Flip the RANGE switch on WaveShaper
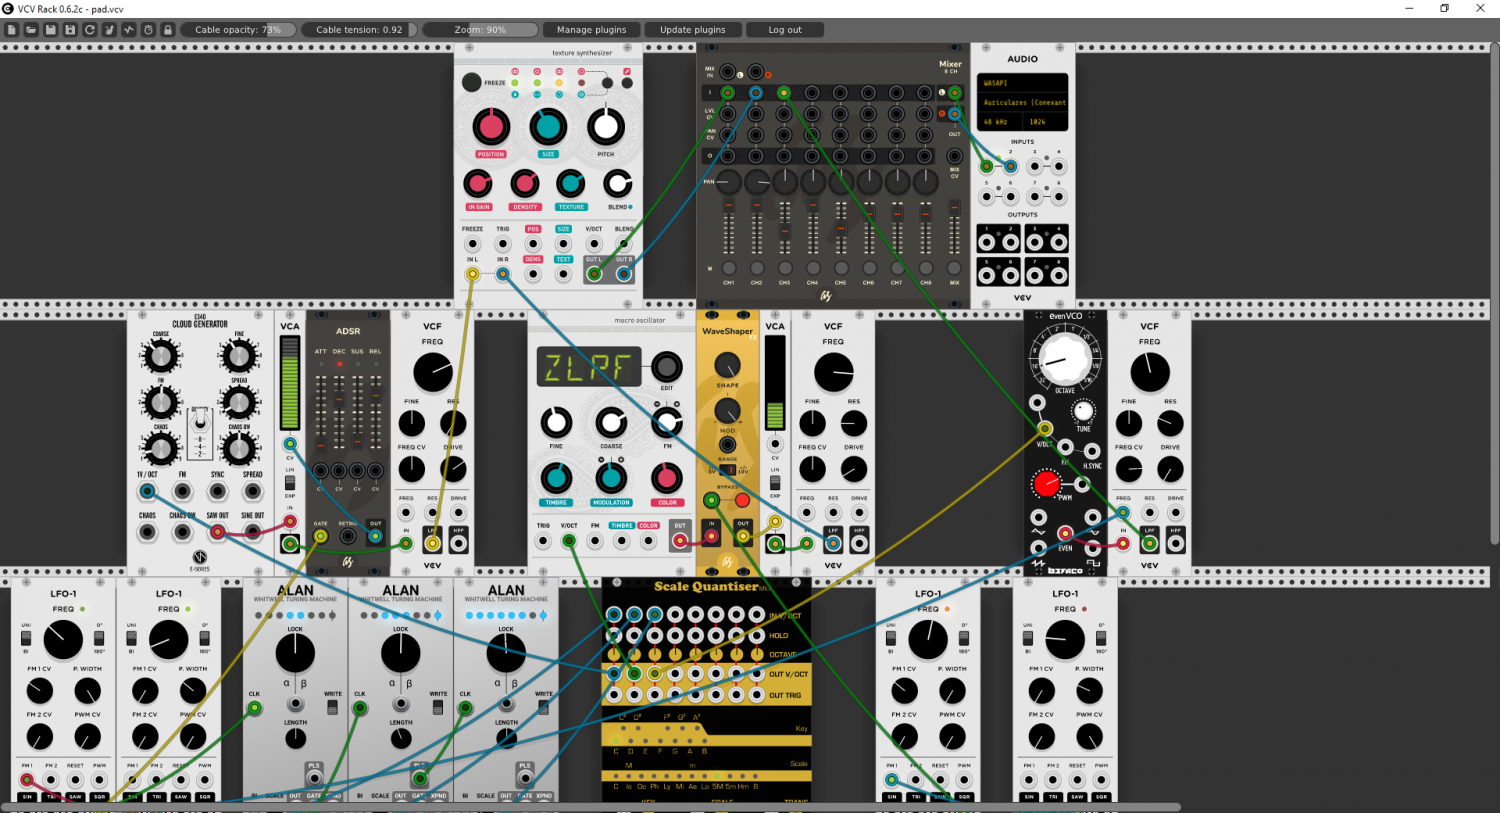 tap(727, 469)
